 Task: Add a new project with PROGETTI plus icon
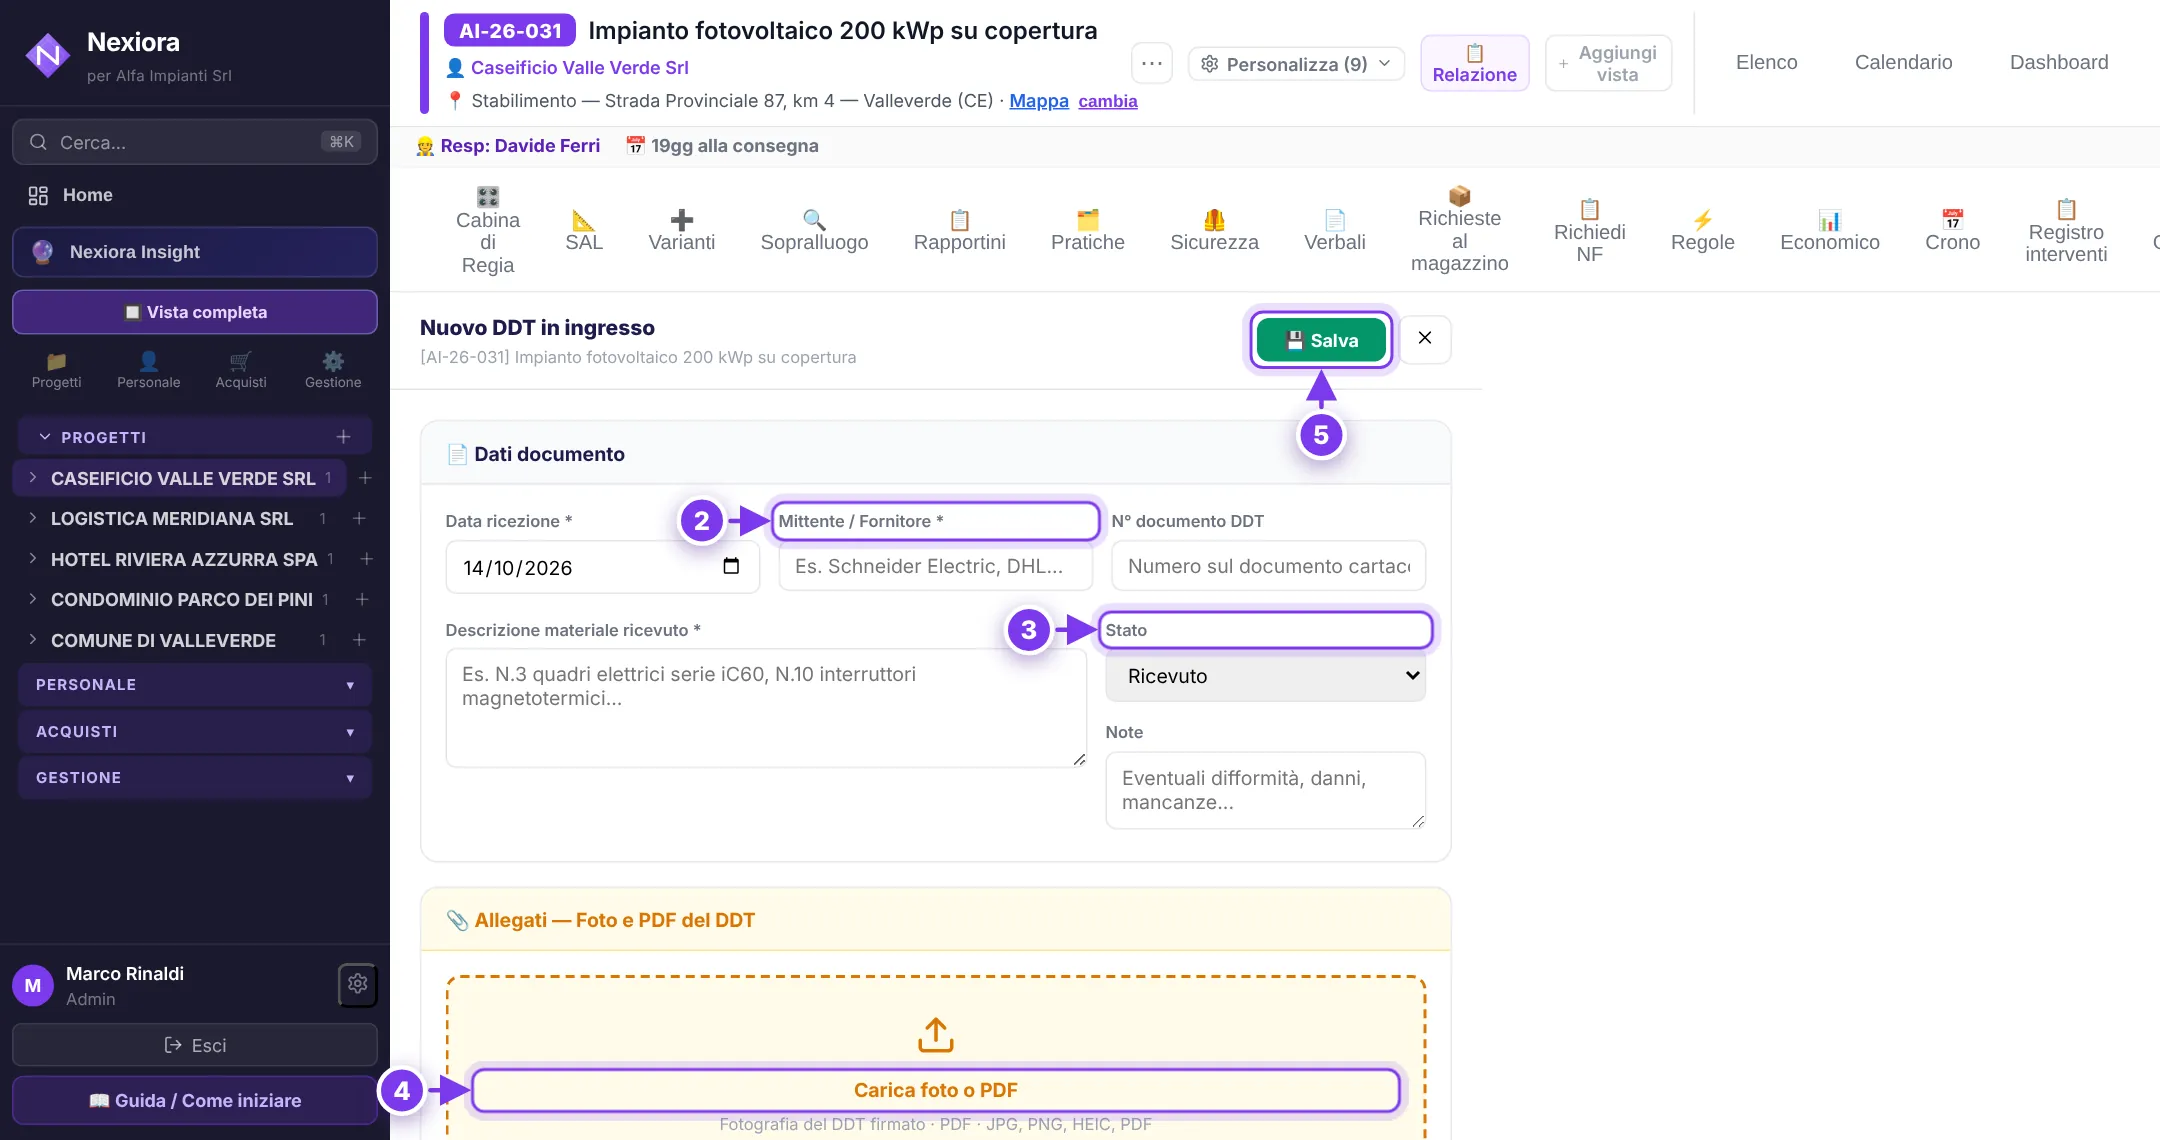coord(343,437)
